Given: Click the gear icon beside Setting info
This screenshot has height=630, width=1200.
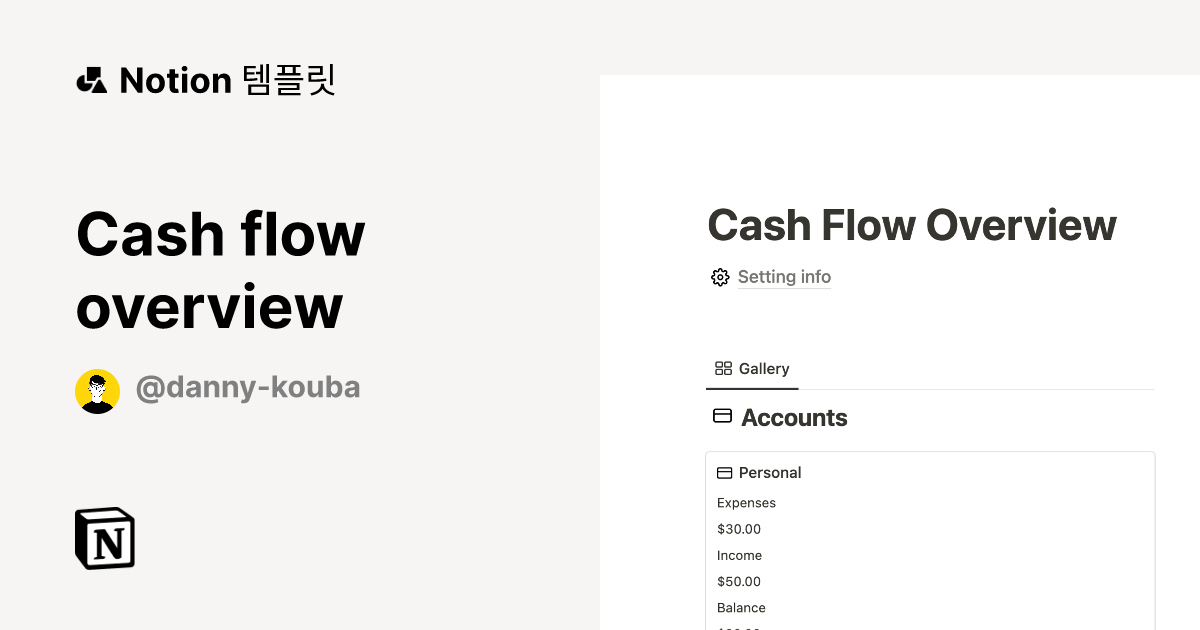Looking at the screenshot, I should (719, 277).
